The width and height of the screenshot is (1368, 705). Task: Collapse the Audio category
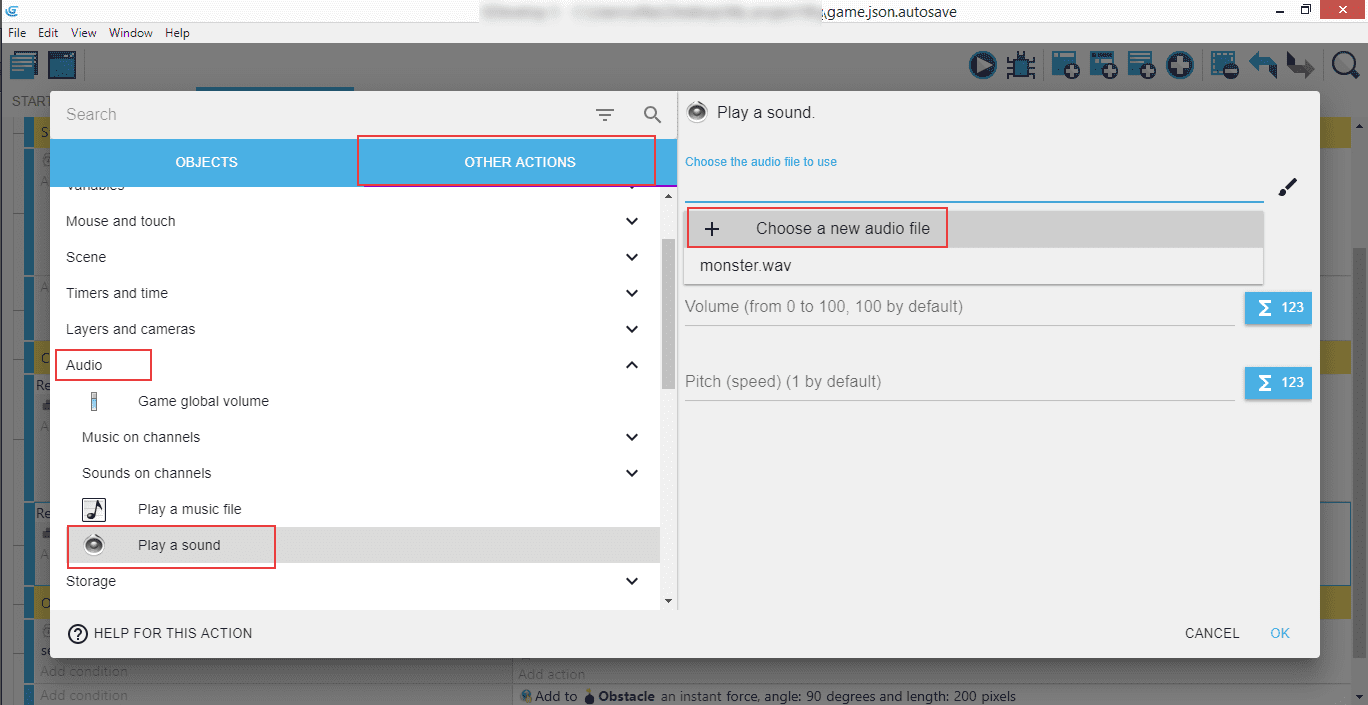pos(631,365)
